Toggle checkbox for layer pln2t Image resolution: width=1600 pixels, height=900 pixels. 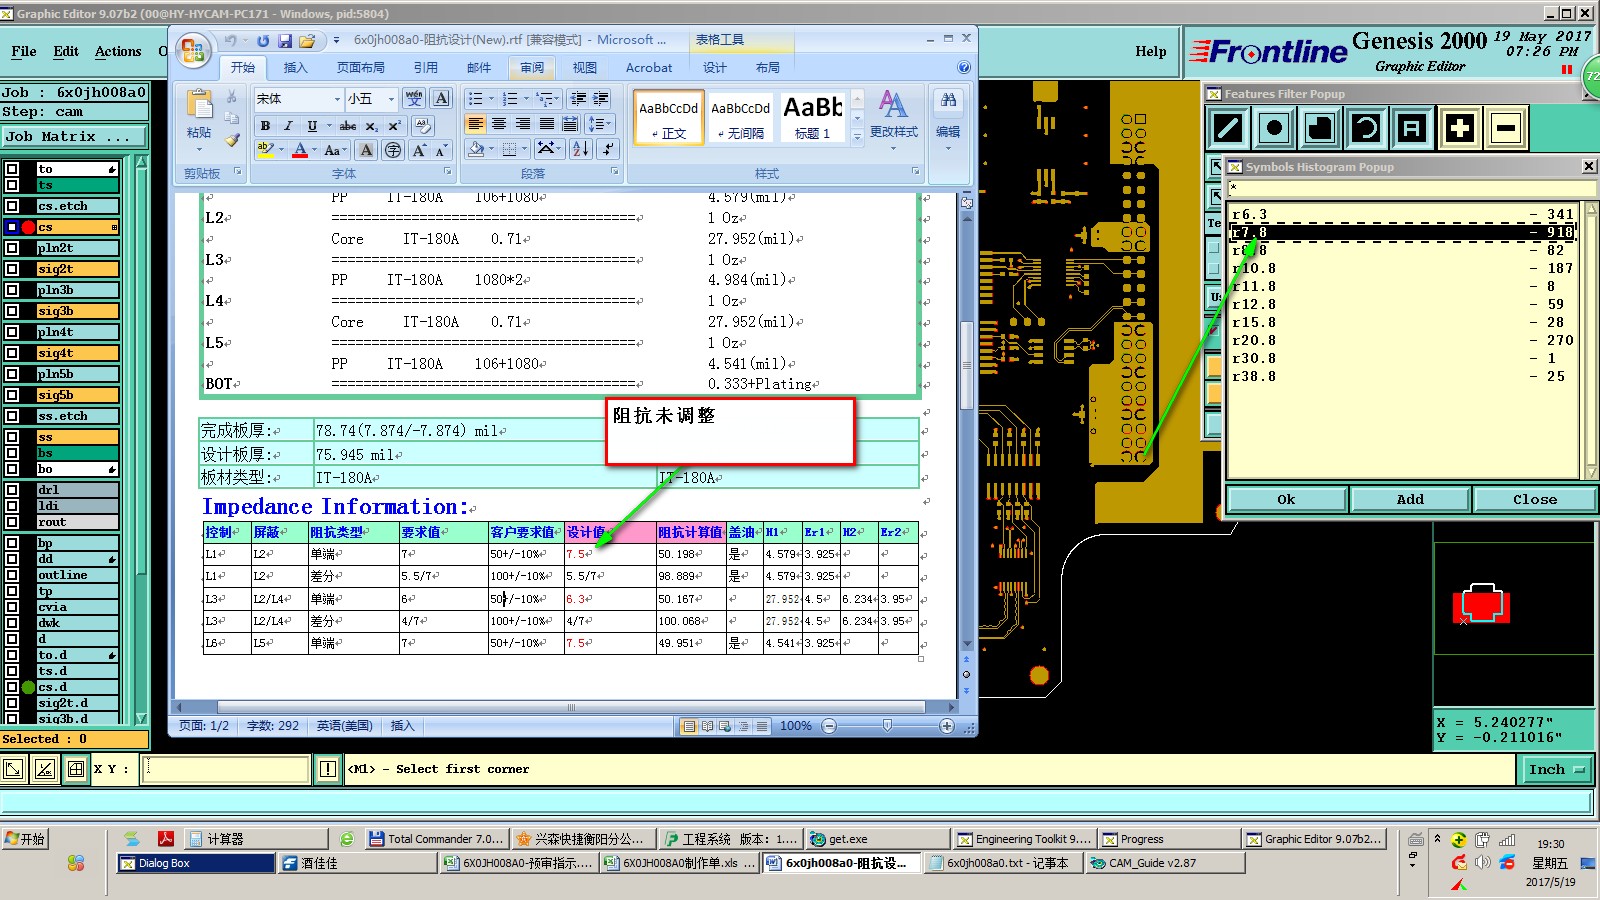[12, 248]
